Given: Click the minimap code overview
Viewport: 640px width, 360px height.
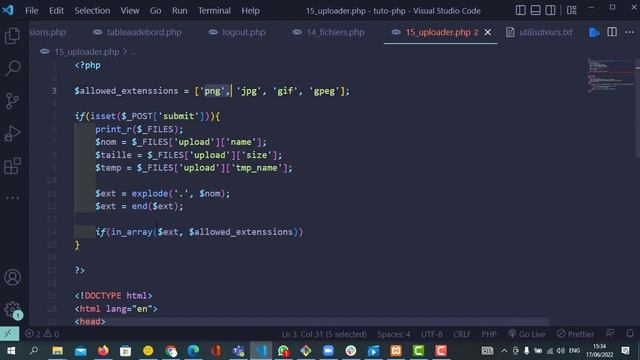Looking at the screenshot, I should coord(610,76).
